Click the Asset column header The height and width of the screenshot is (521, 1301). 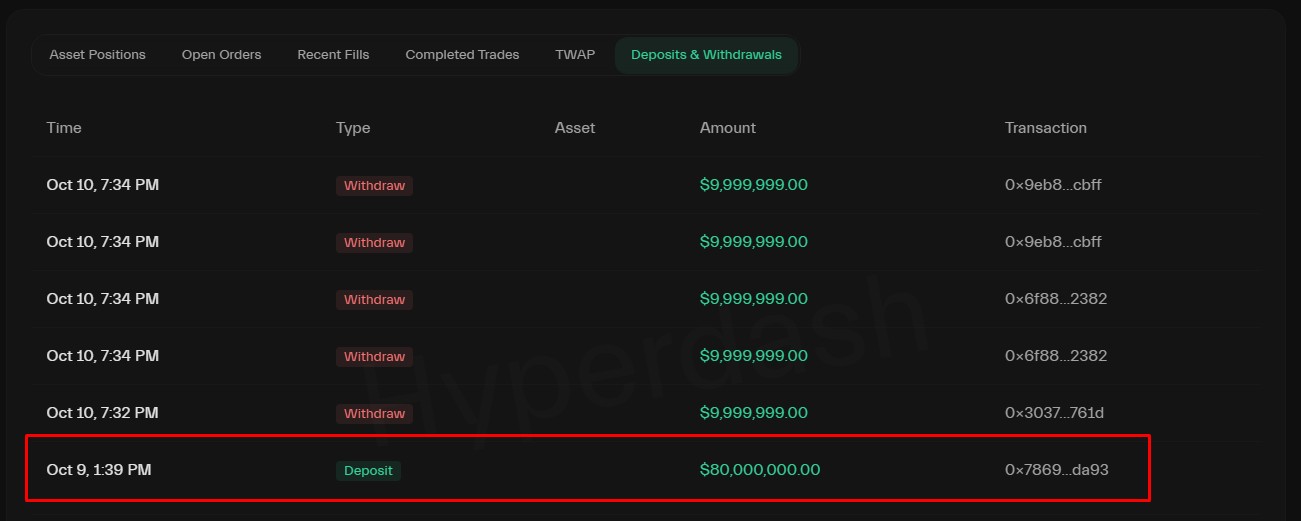pyautogui.click(x=575, y=128)
